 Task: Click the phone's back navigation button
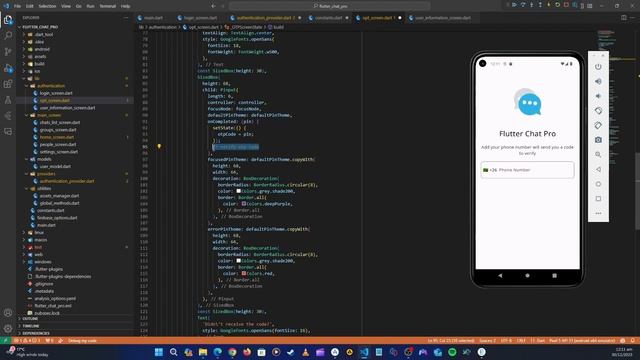500,276
